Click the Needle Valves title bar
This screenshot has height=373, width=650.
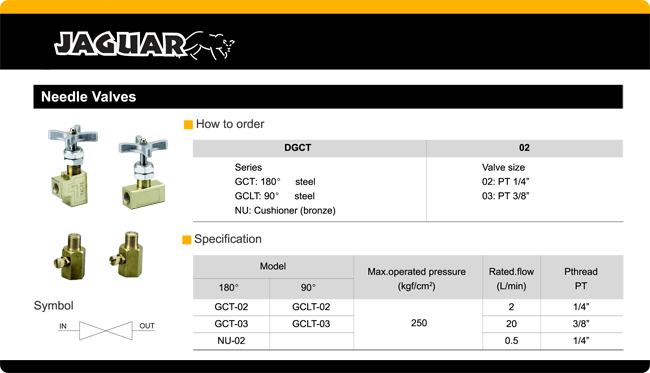[x=328, y=97]
